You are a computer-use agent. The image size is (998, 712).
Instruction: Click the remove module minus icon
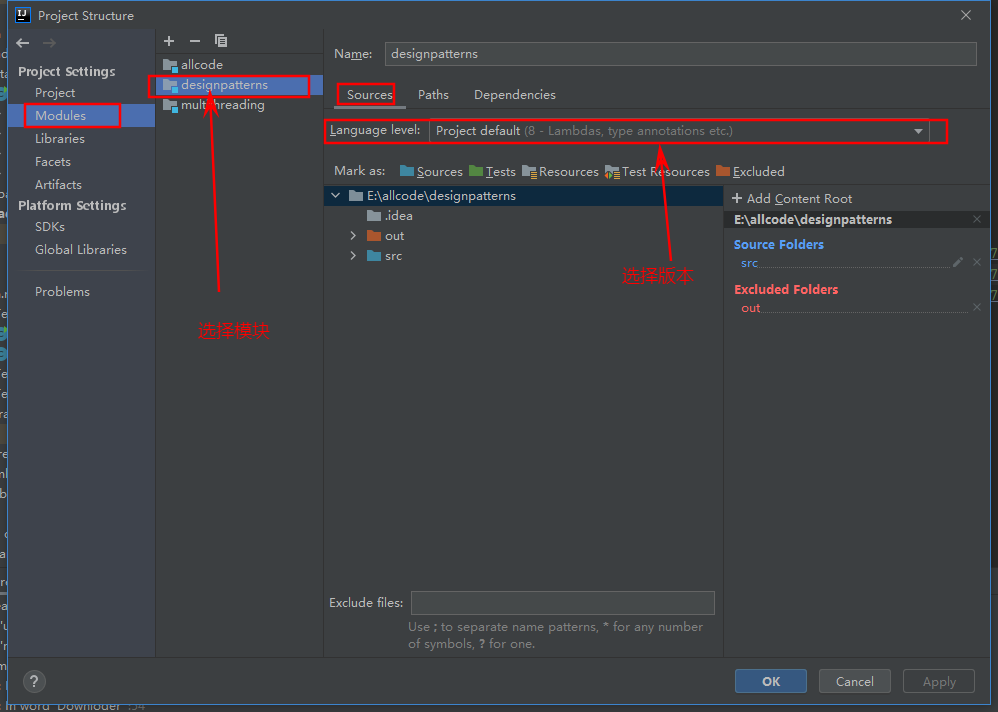click(x=195, y=41)
